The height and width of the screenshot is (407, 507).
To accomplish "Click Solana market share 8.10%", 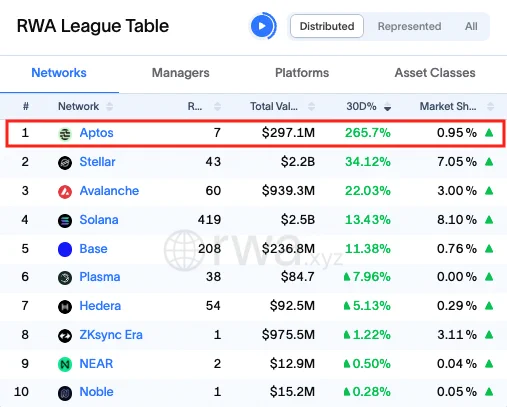I will (457, 220).
